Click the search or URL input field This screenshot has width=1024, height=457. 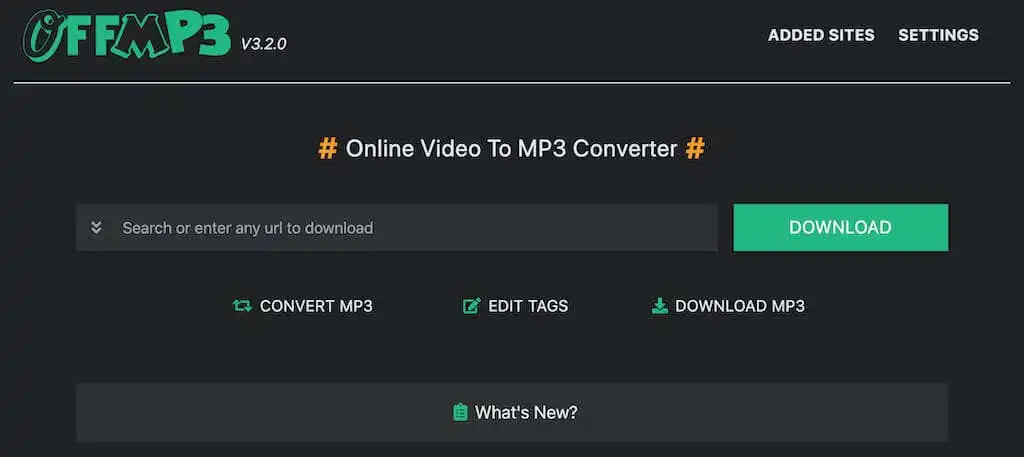[x=397, y=228]
